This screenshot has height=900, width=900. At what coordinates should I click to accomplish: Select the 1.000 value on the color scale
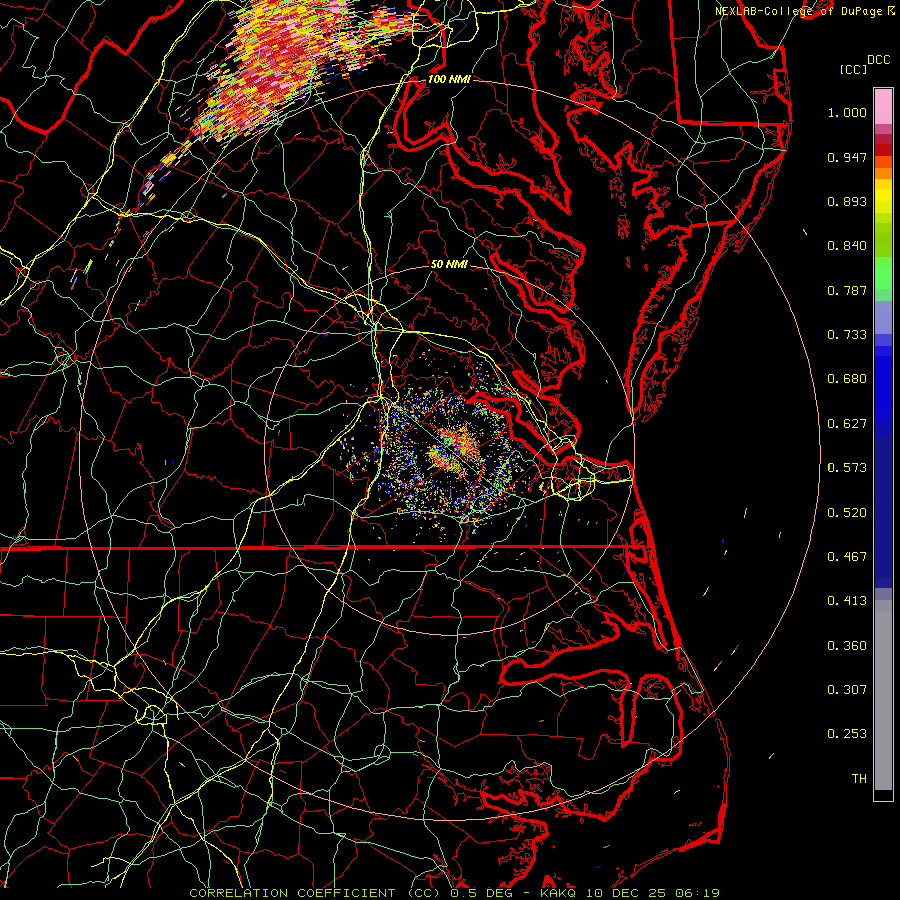847,112
